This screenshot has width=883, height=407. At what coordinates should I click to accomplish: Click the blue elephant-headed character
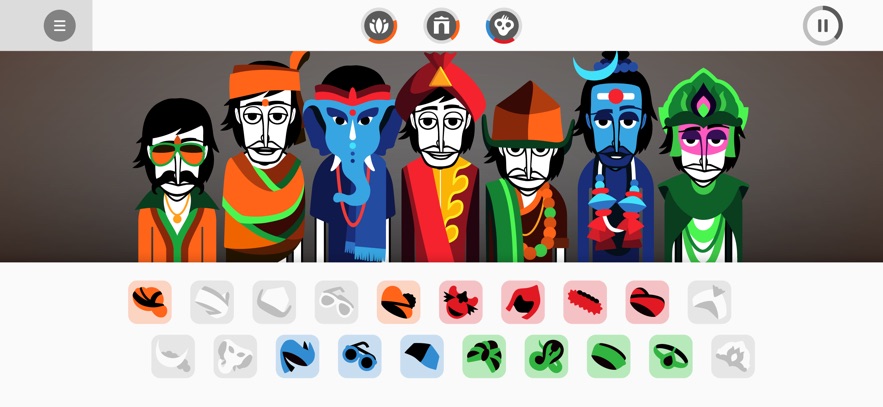pos(352,164)
